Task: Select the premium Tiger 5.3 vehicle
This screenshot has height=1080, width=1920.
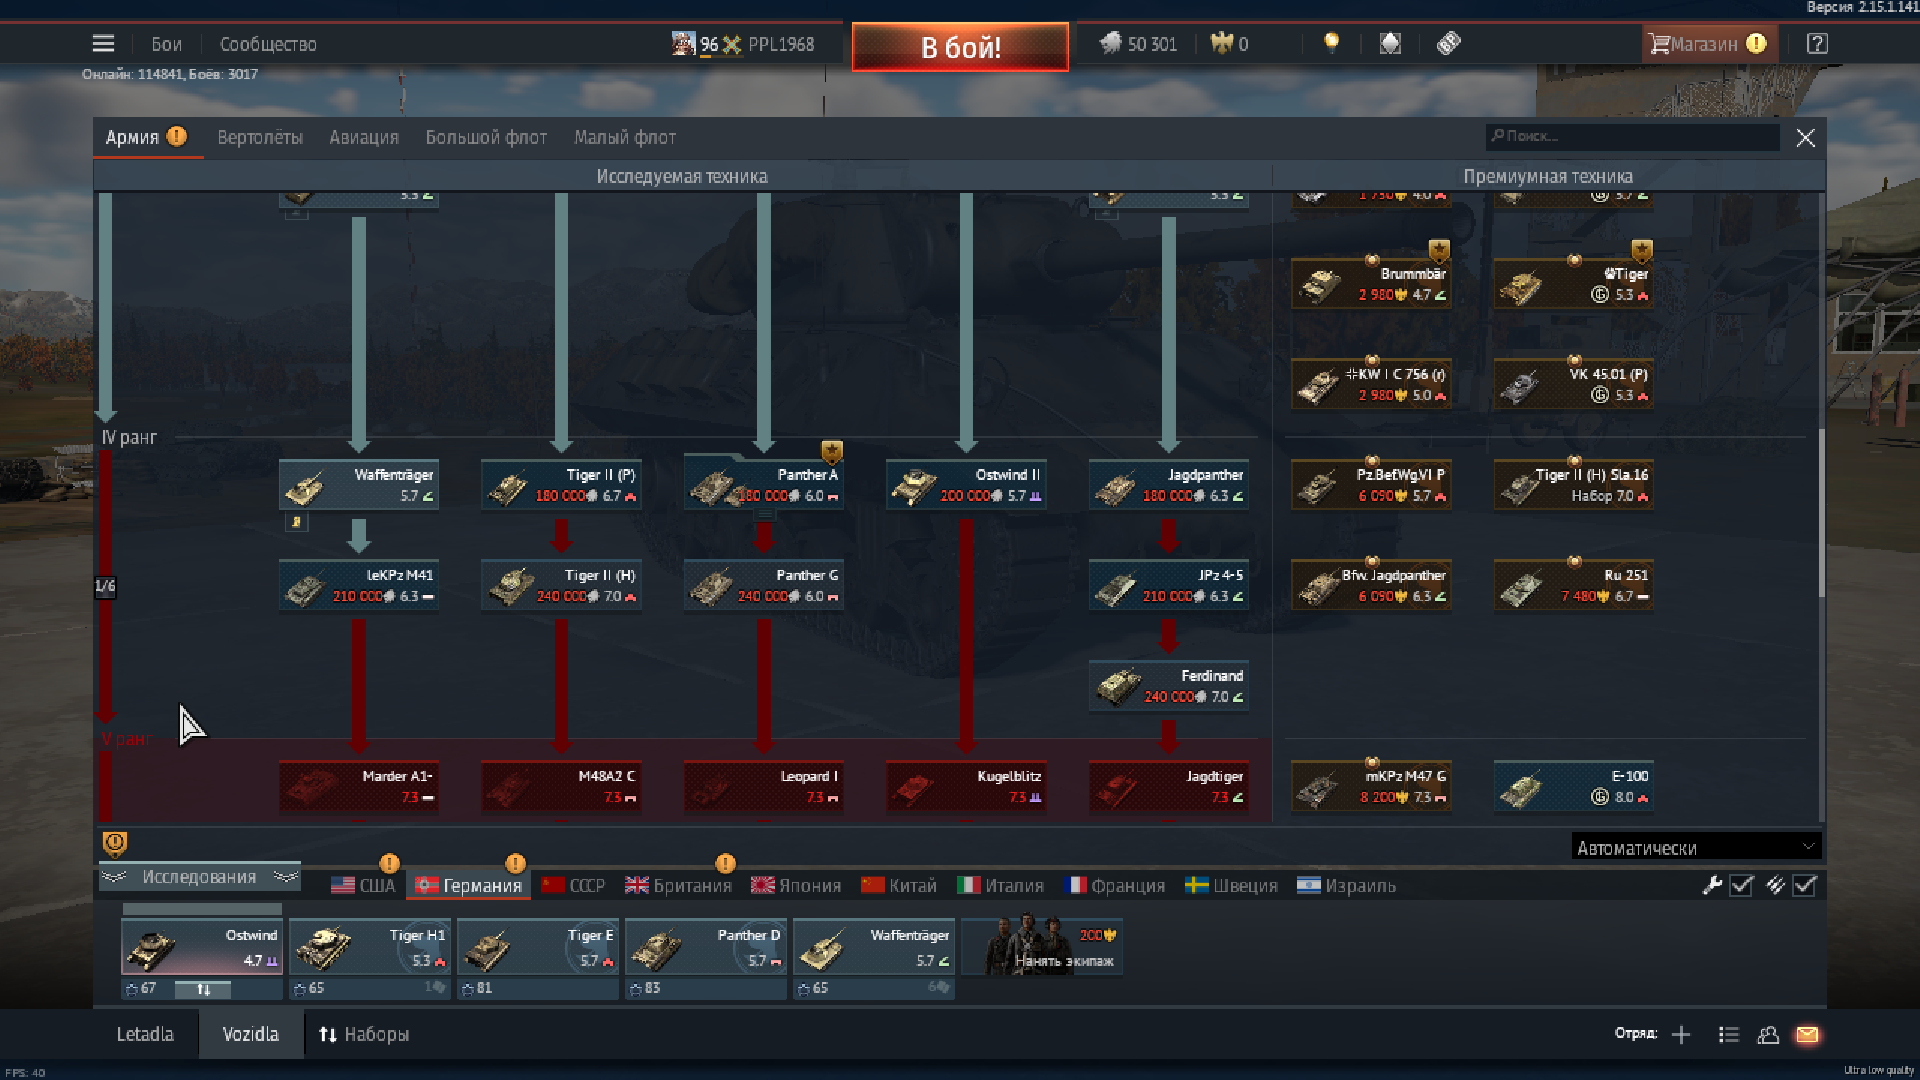Action: [1573, 284]
